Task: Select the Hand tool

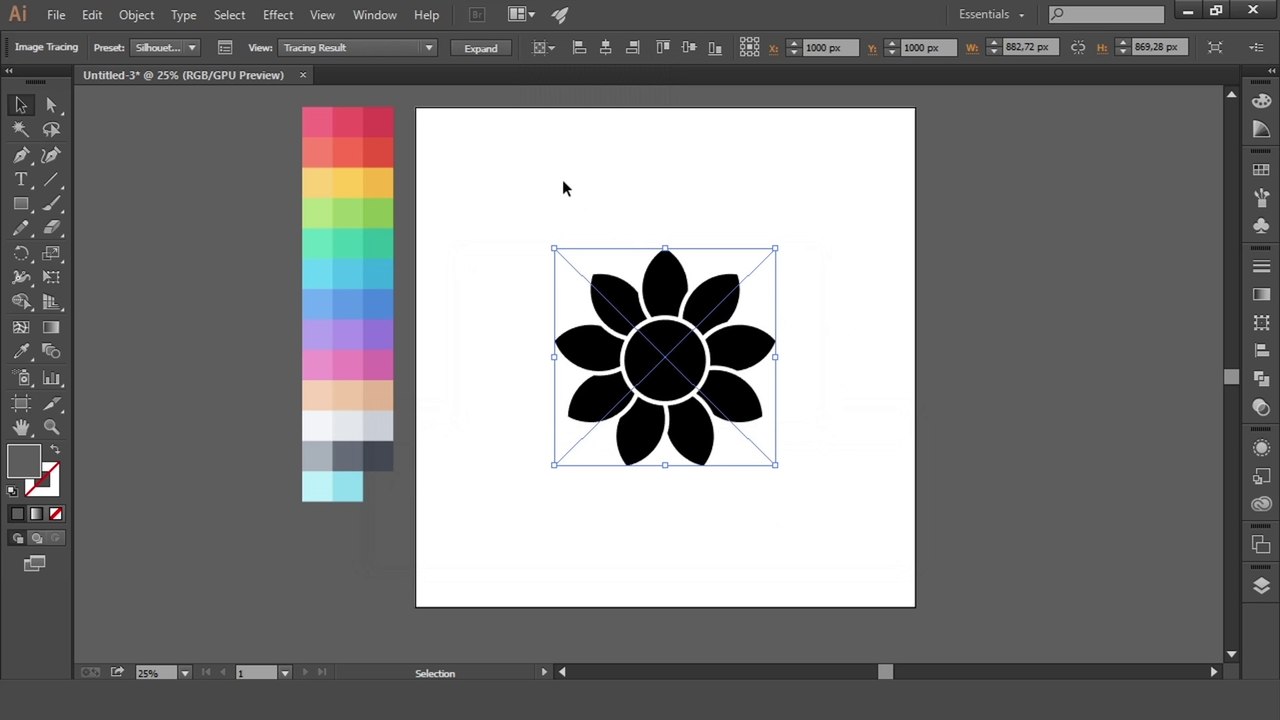Action: 21,427
